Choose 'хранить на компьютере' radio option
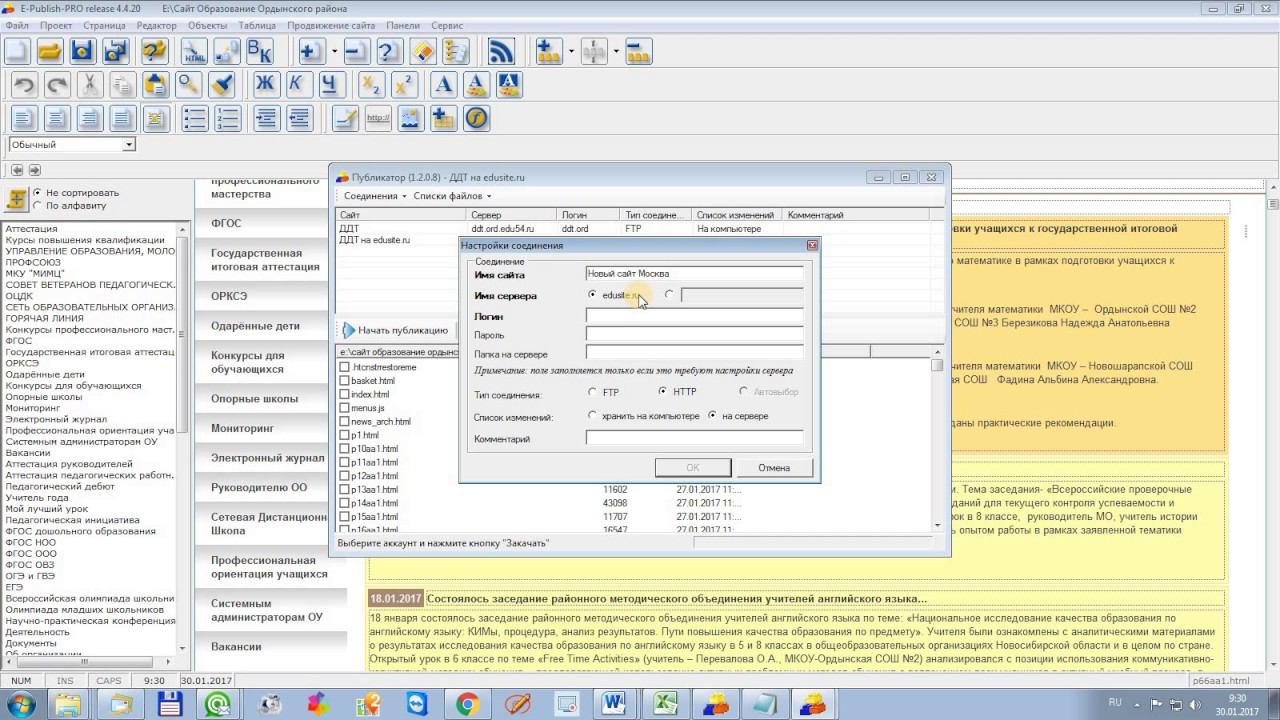The image size is (1280, 720). [593, 416]
